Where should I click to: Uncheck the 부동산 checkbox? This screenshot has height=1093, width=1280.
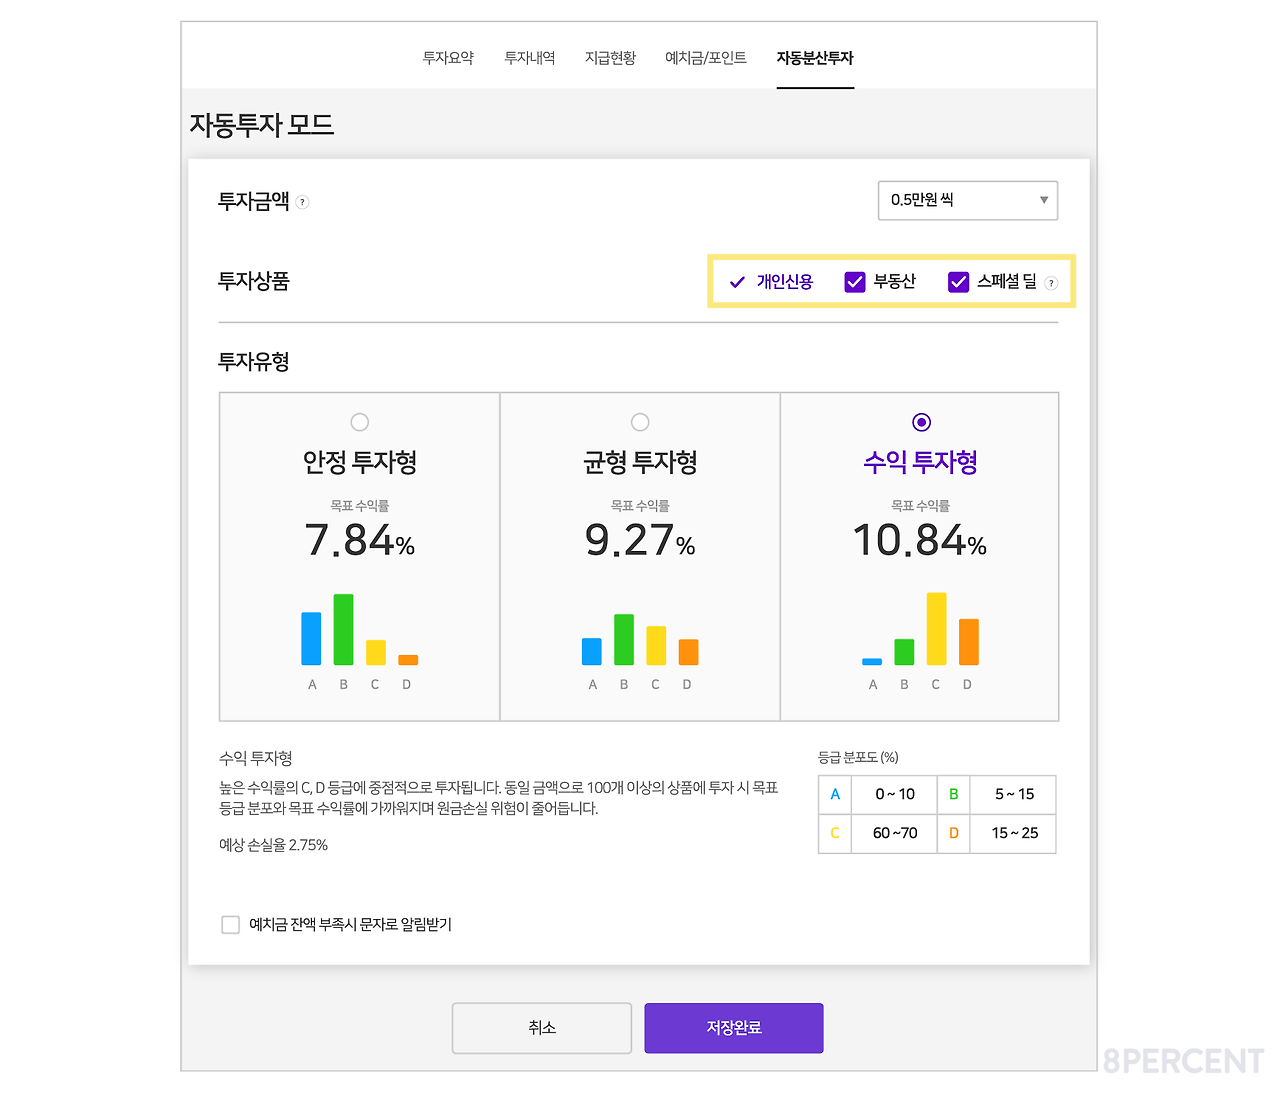point(855,282)
